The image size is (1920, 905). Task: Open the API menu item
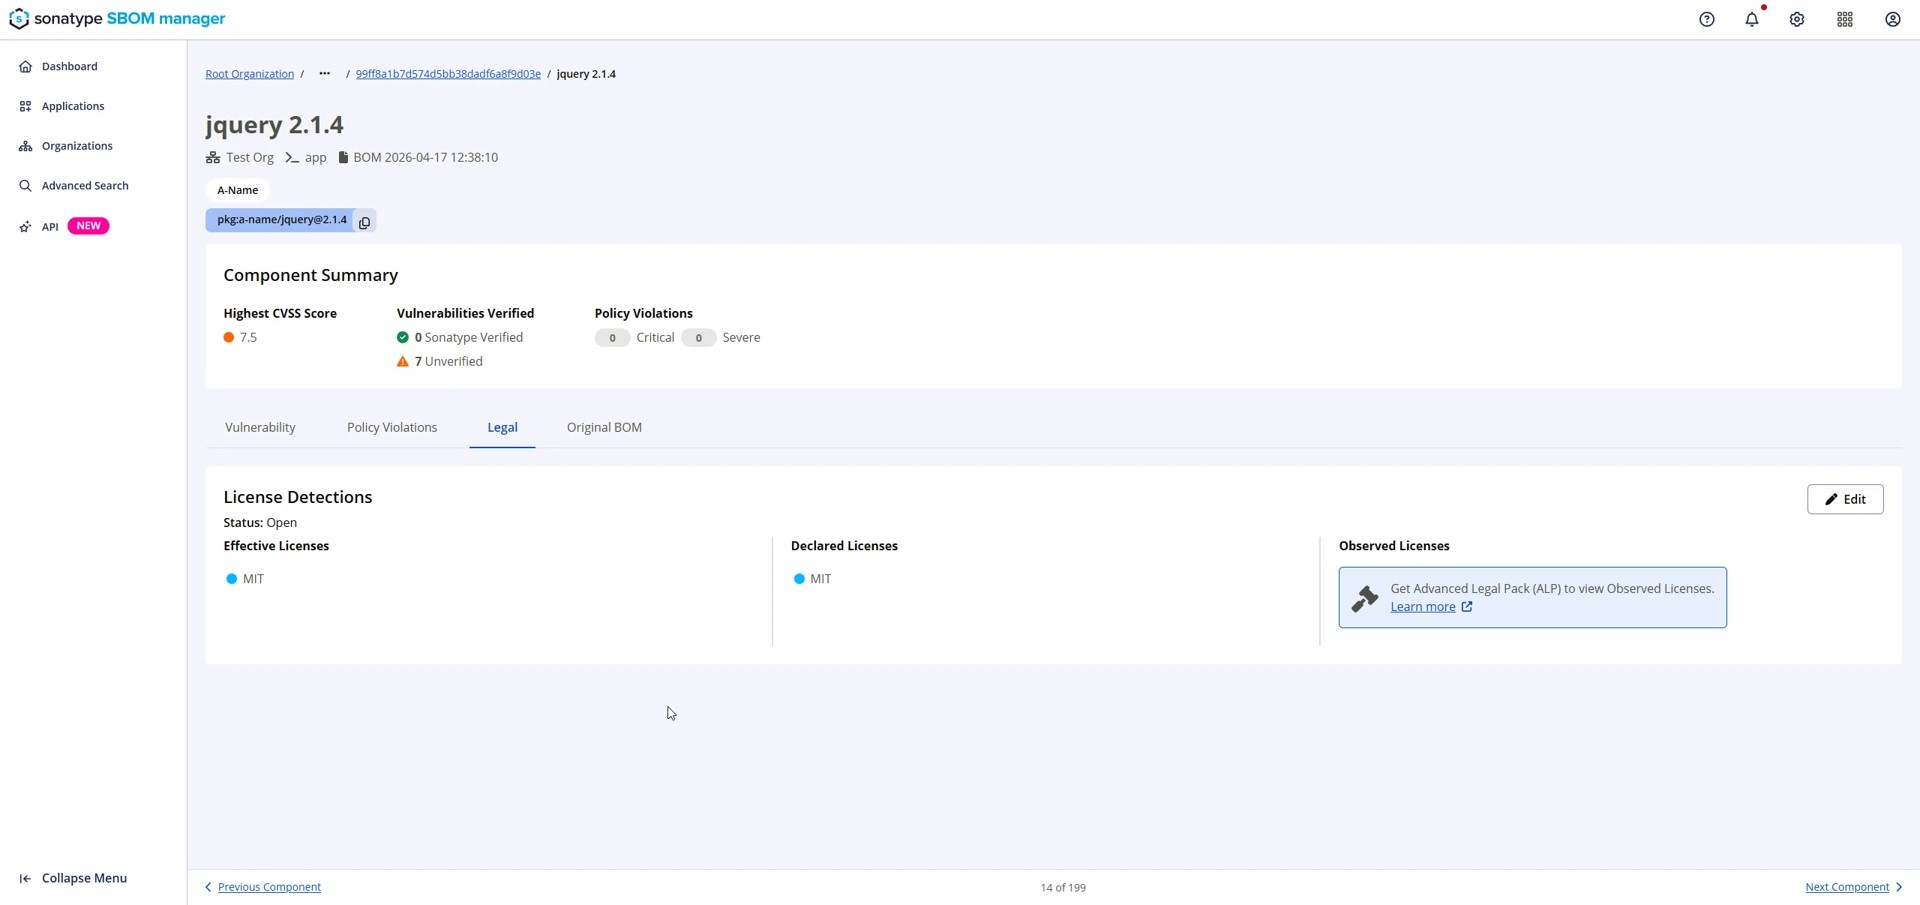50,227
